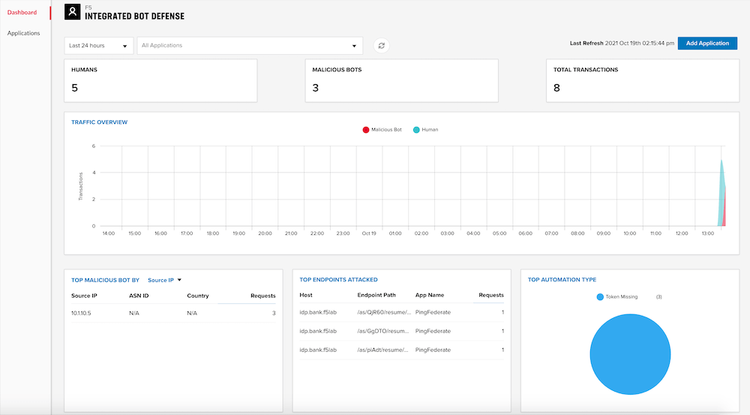The image size is (750, 415).
Task: Select the /as/QjR60/resume endpoint row
Action: pyautogui.click(x=401, y=311)
